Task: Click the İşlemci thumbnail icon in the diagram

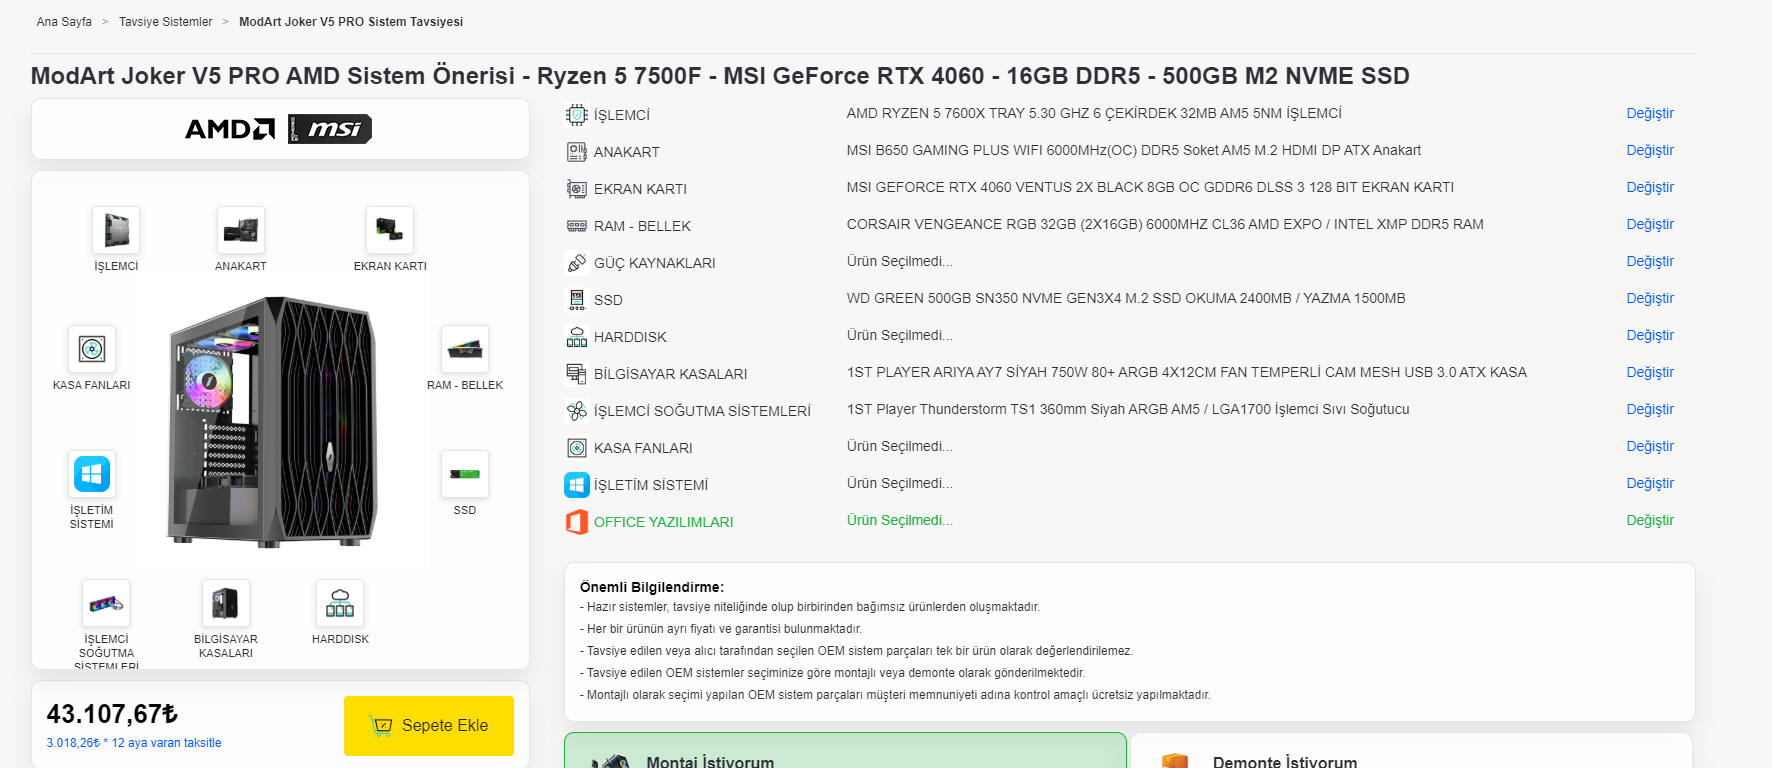Action: coord(116,230)
